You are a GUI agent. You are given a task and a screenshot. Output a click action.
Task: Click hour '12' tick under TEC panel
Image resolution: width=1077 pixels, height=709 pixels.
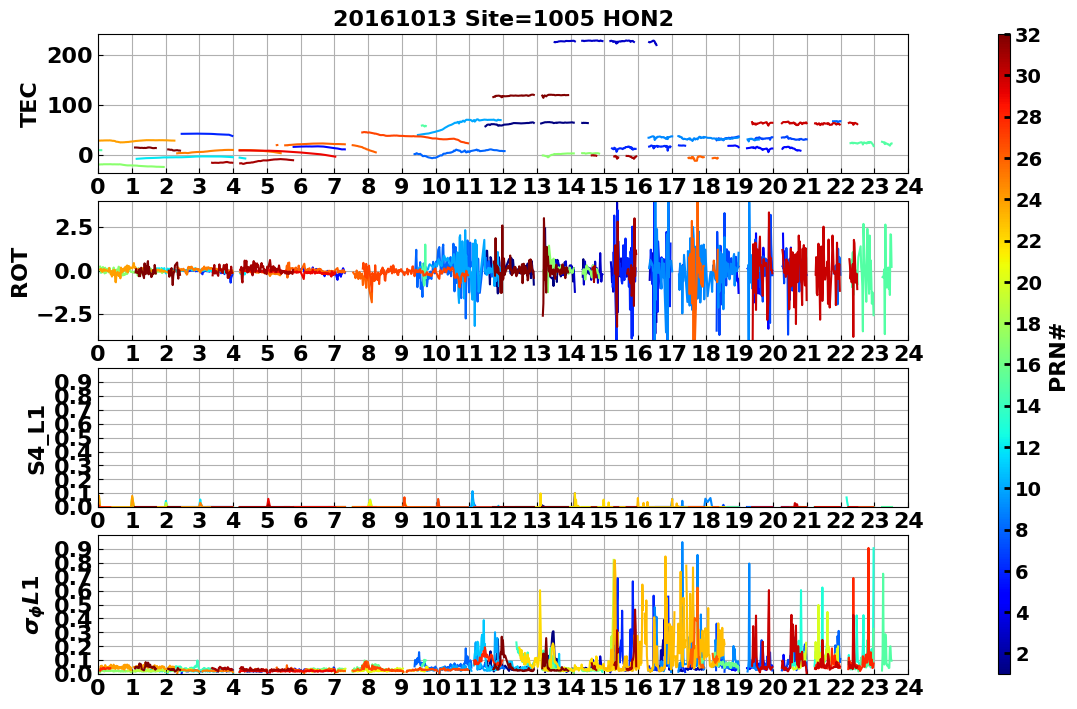click(x=503, y=187)
